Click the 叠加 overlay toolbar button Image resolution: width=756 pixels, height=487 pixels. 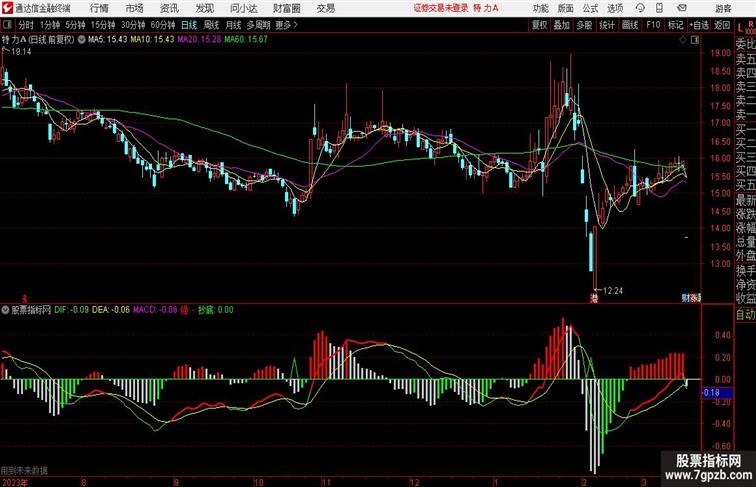(562, 25)
